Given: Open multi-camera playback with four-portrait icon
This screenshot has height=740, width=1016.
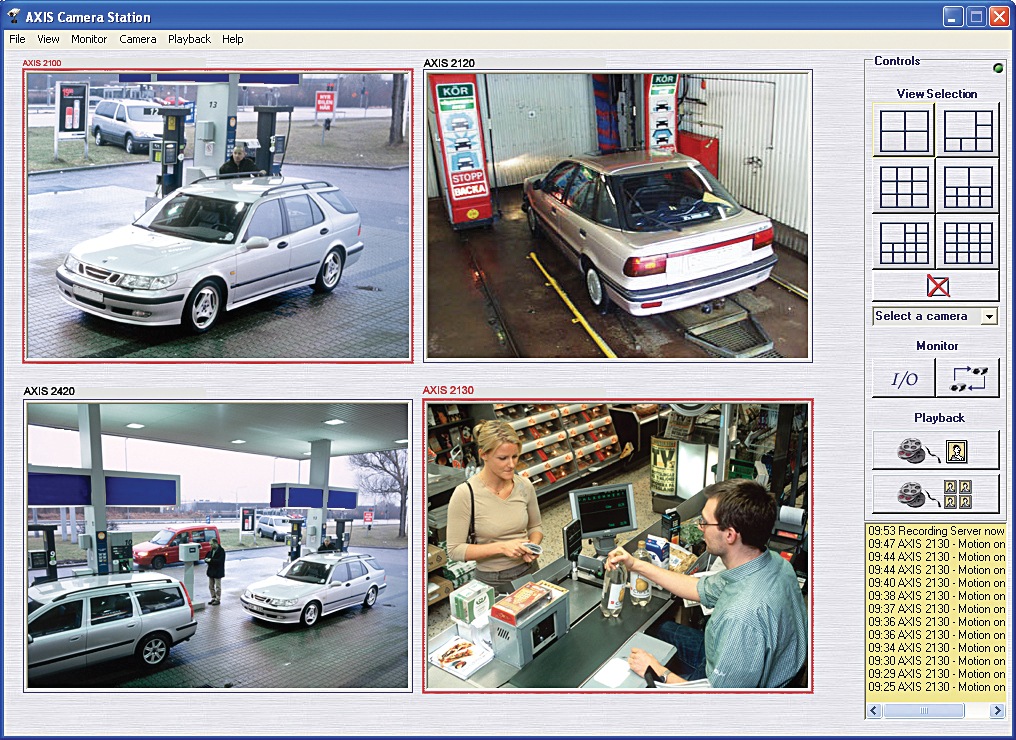Looking at the screenshot, I should [936, 494].
